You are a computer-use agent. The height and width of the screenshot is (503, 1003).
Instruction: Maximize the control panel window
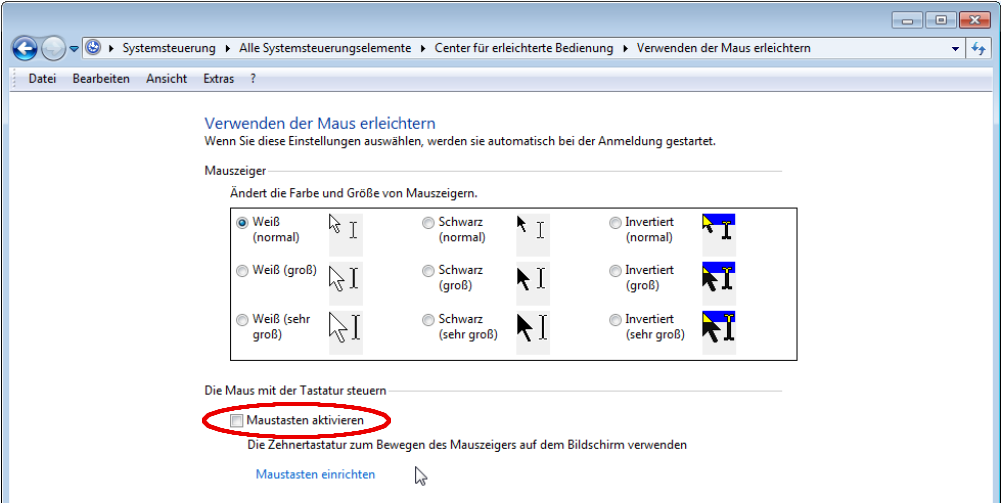pos(941,20)
